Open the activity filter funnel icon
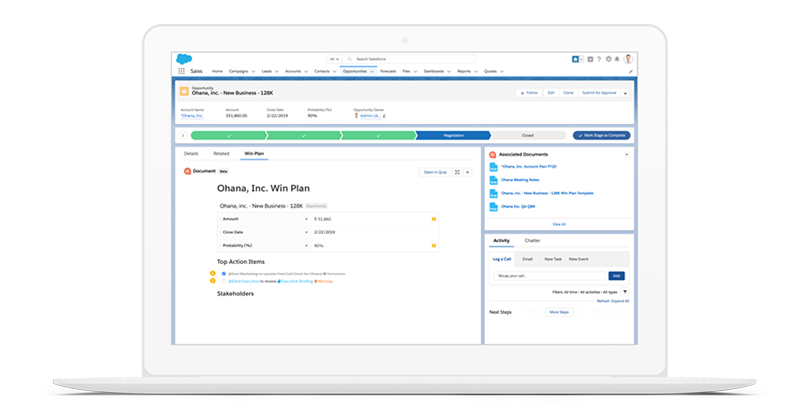This screenshot has width=800, height=417. coord(625,292)
